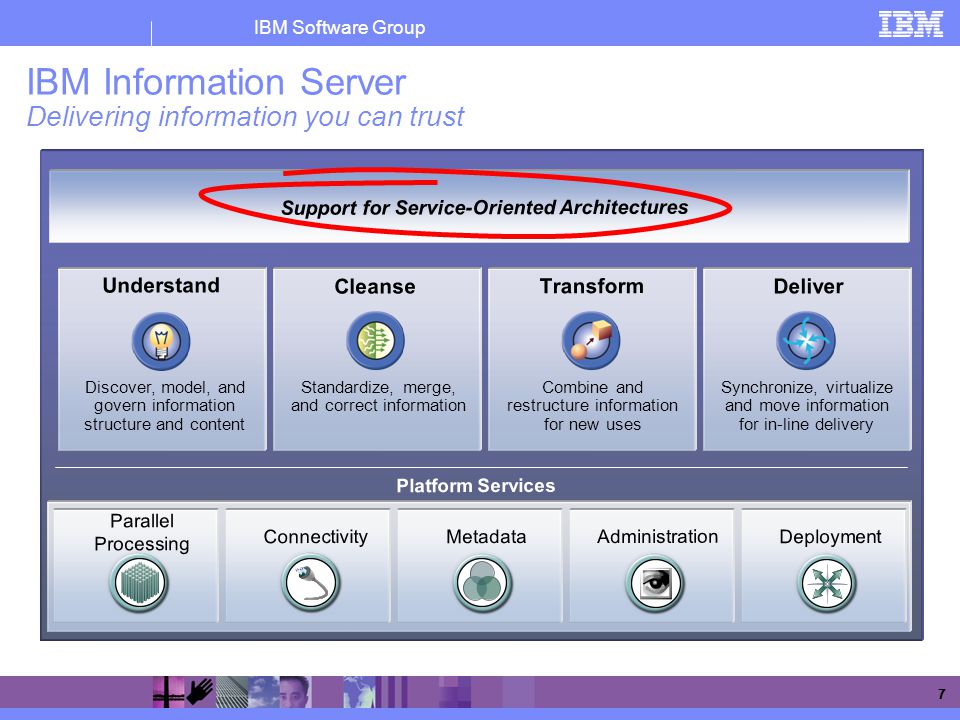Click the IBM logo in header
Screen dimensions: 960x720
click(x=910, y=24)
